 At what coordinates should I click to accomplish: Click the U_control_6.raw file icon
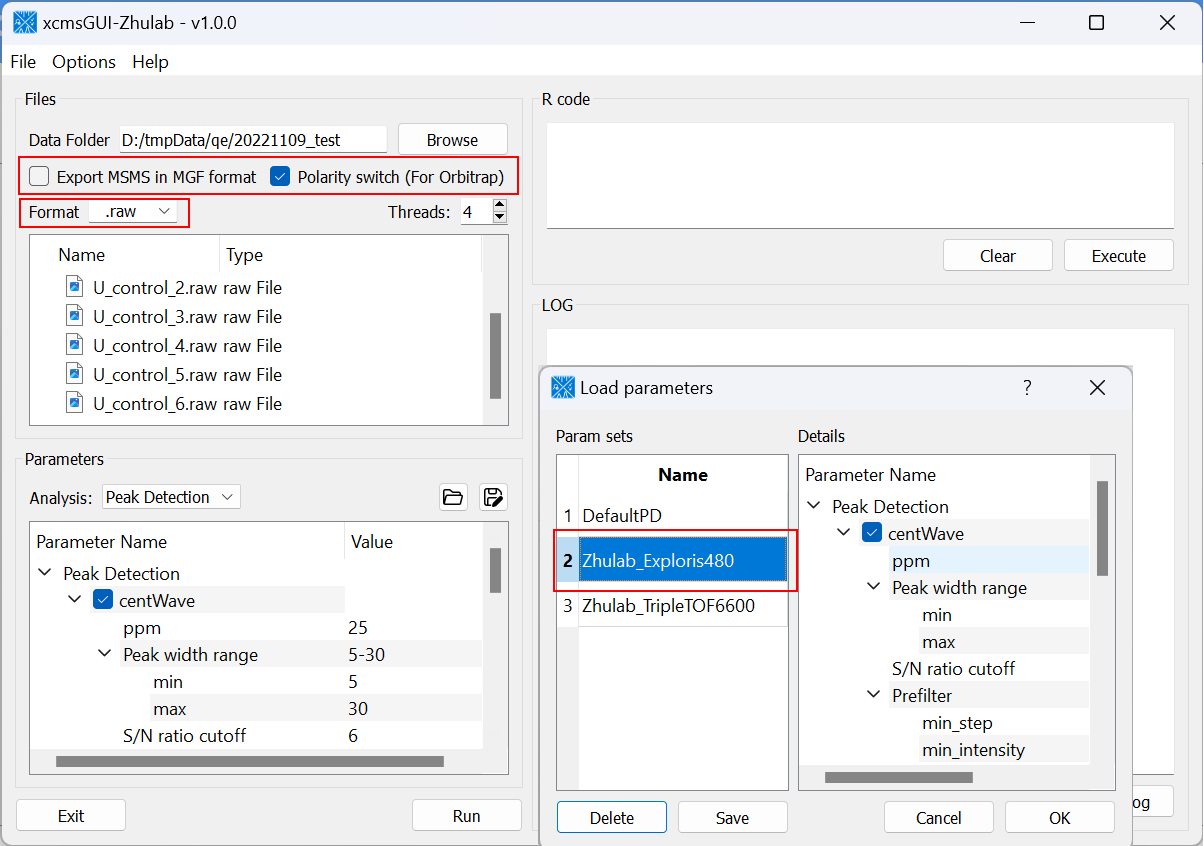tap(74, 403)
